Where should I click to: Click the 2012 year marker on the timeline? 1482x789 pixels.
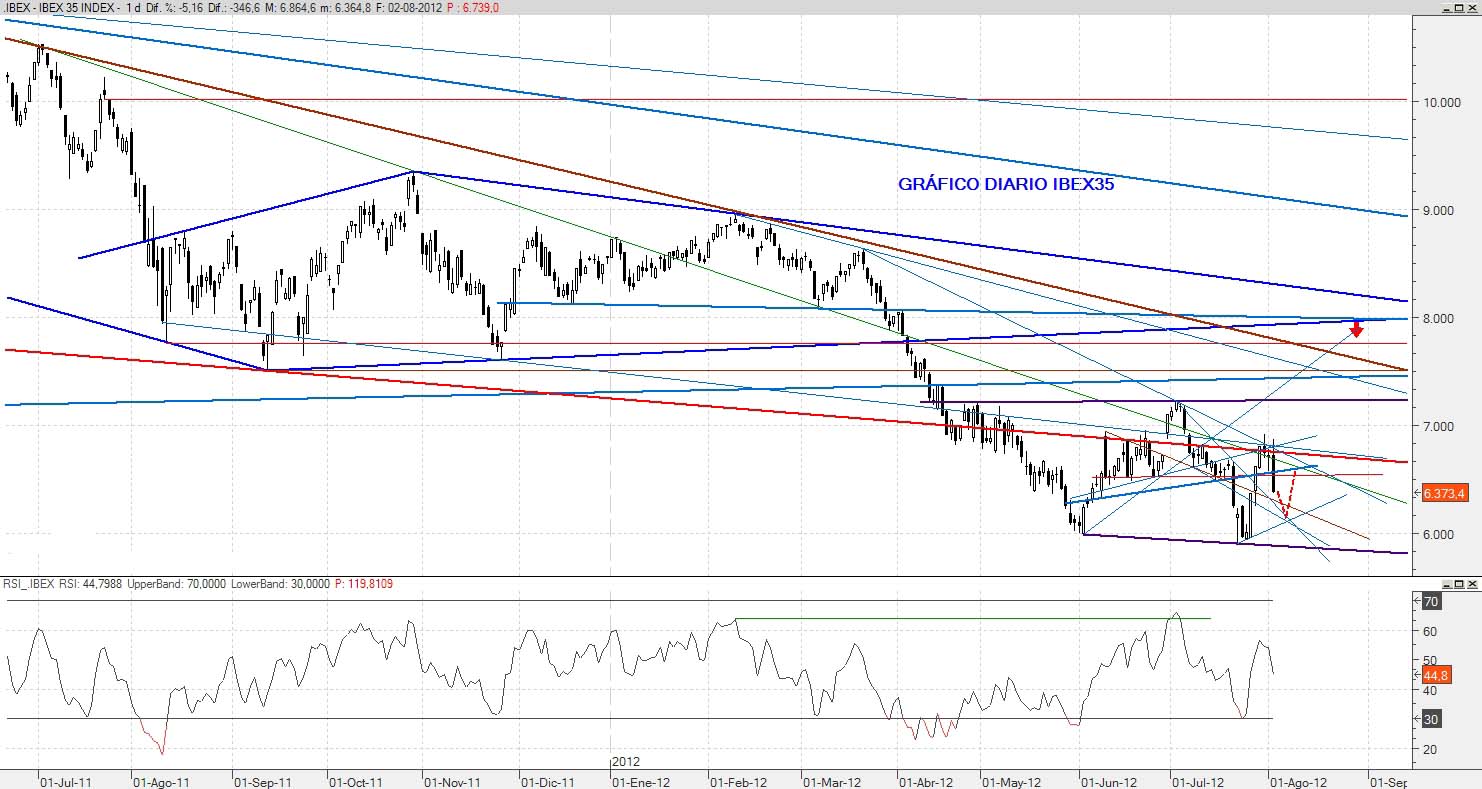[x=626, y=762]
